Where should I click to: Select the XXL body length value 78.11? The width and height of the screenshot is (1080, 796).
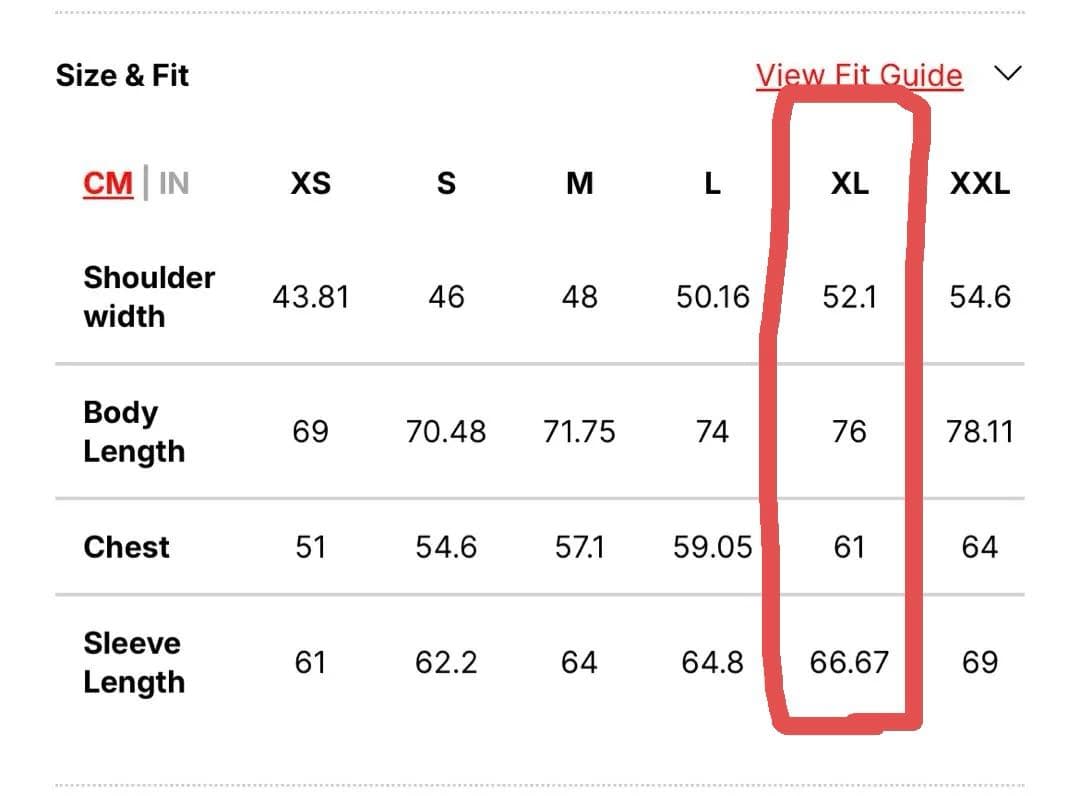click(980, 432)
